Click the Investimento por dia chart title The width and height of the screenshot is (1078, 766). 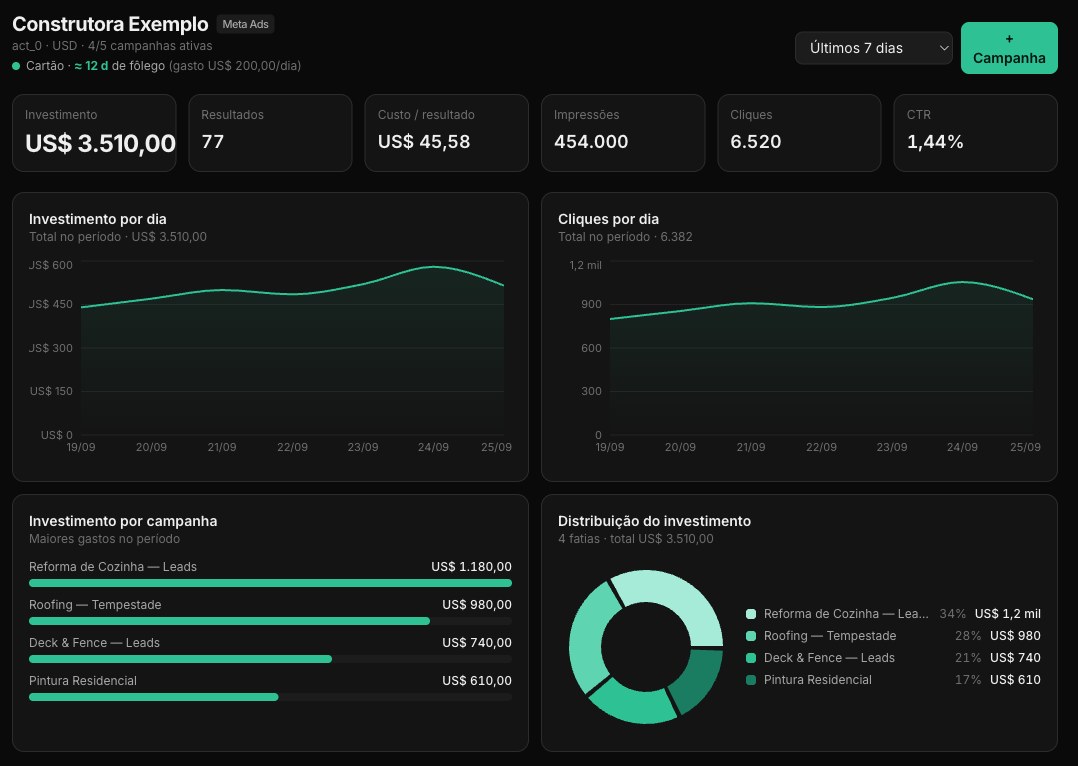coord(98,219)
